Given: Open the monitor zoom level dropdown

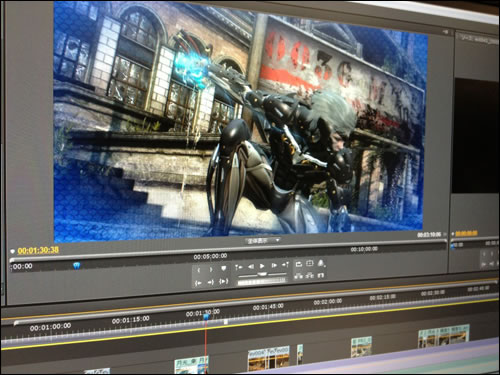Looking at the screenshot, I should [x=263, y=240].
